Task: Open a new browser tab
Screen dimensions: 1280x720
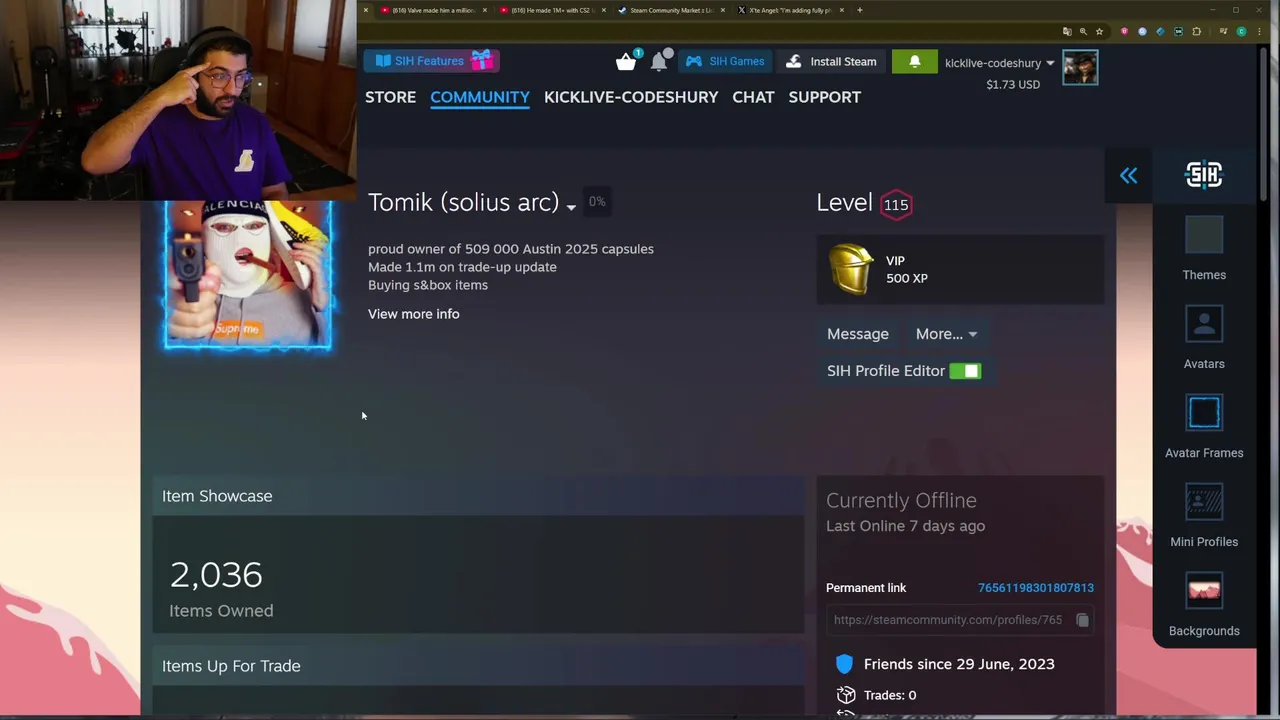Action: coord(860,10)
